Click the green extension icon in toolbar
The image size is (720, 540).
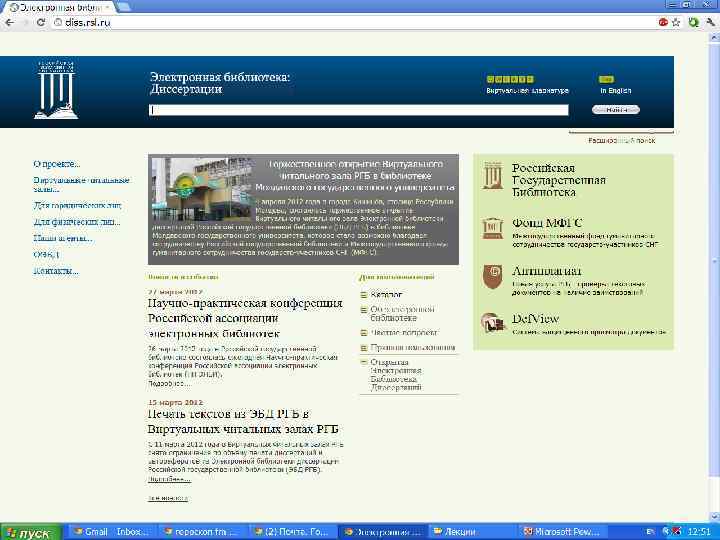click(x=693, y=22)
